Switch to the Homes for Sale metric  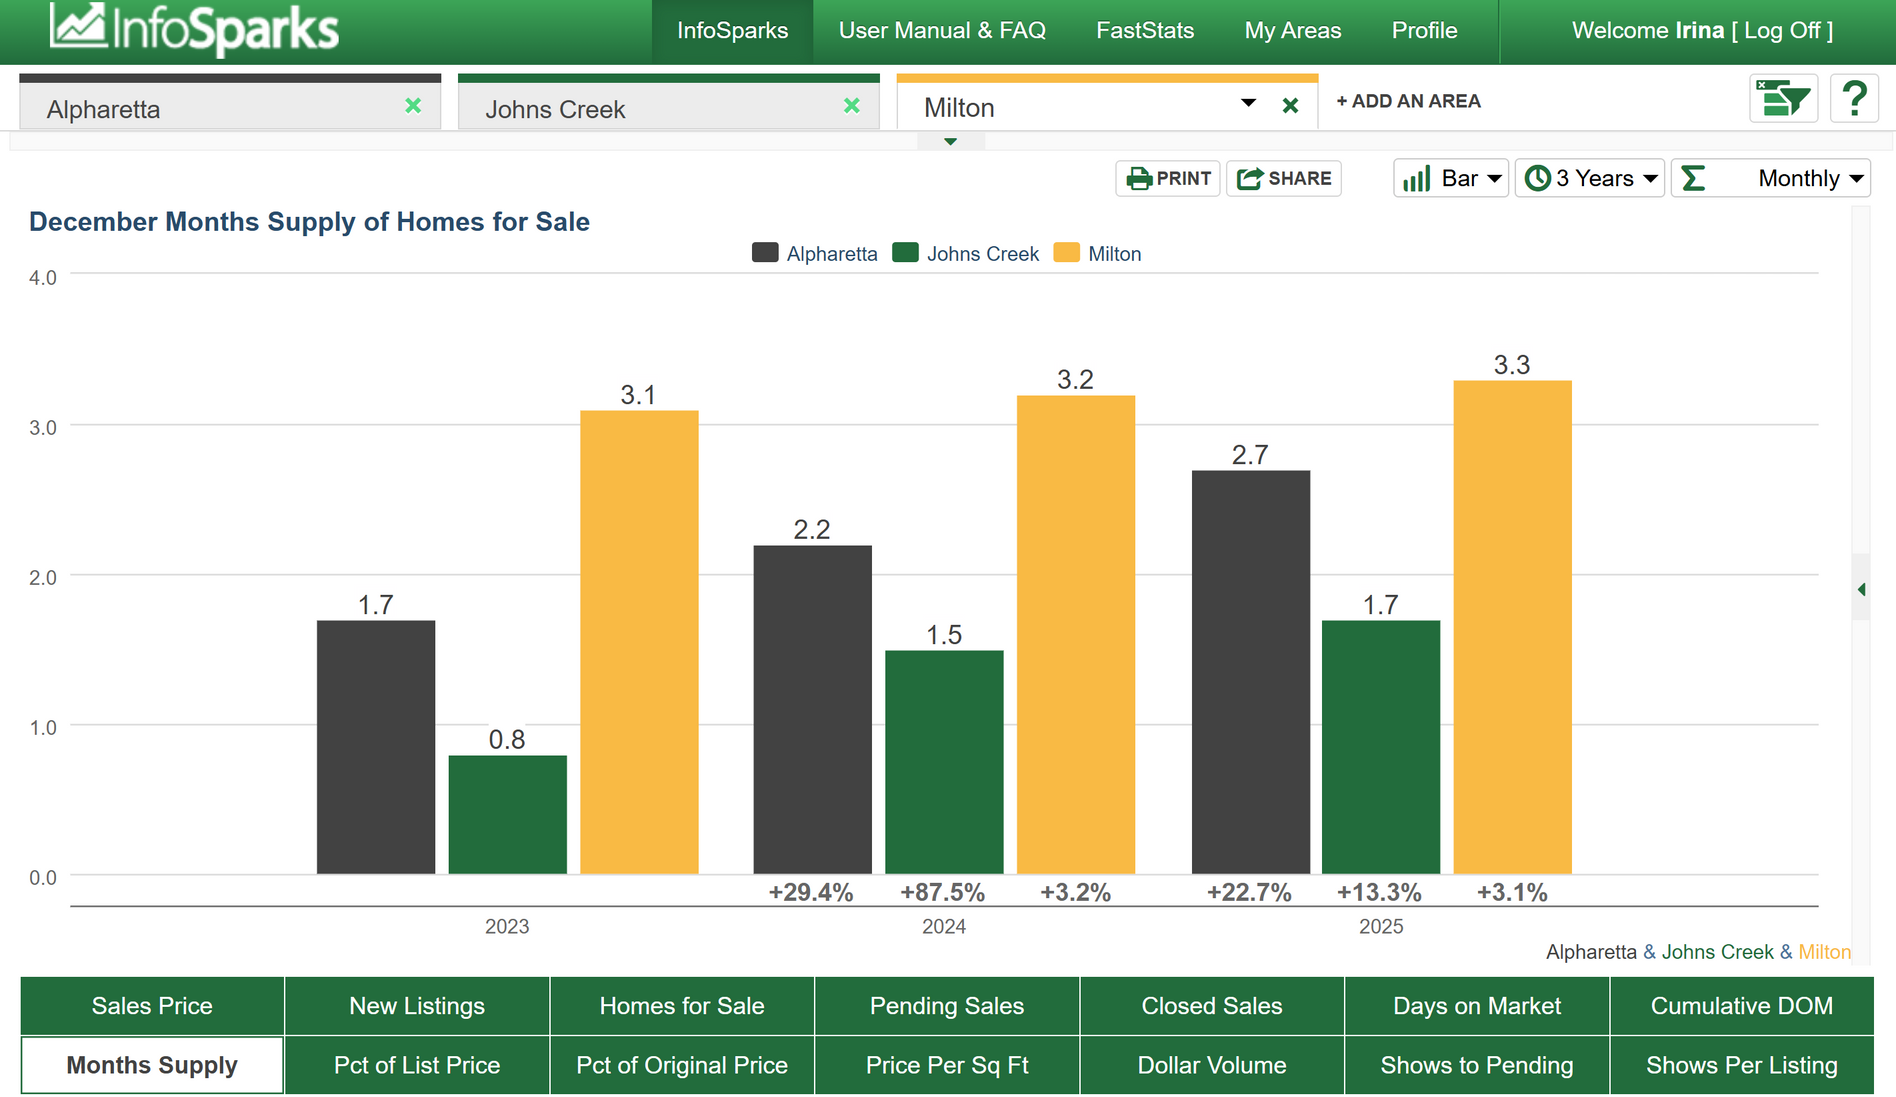point(682,1006)
